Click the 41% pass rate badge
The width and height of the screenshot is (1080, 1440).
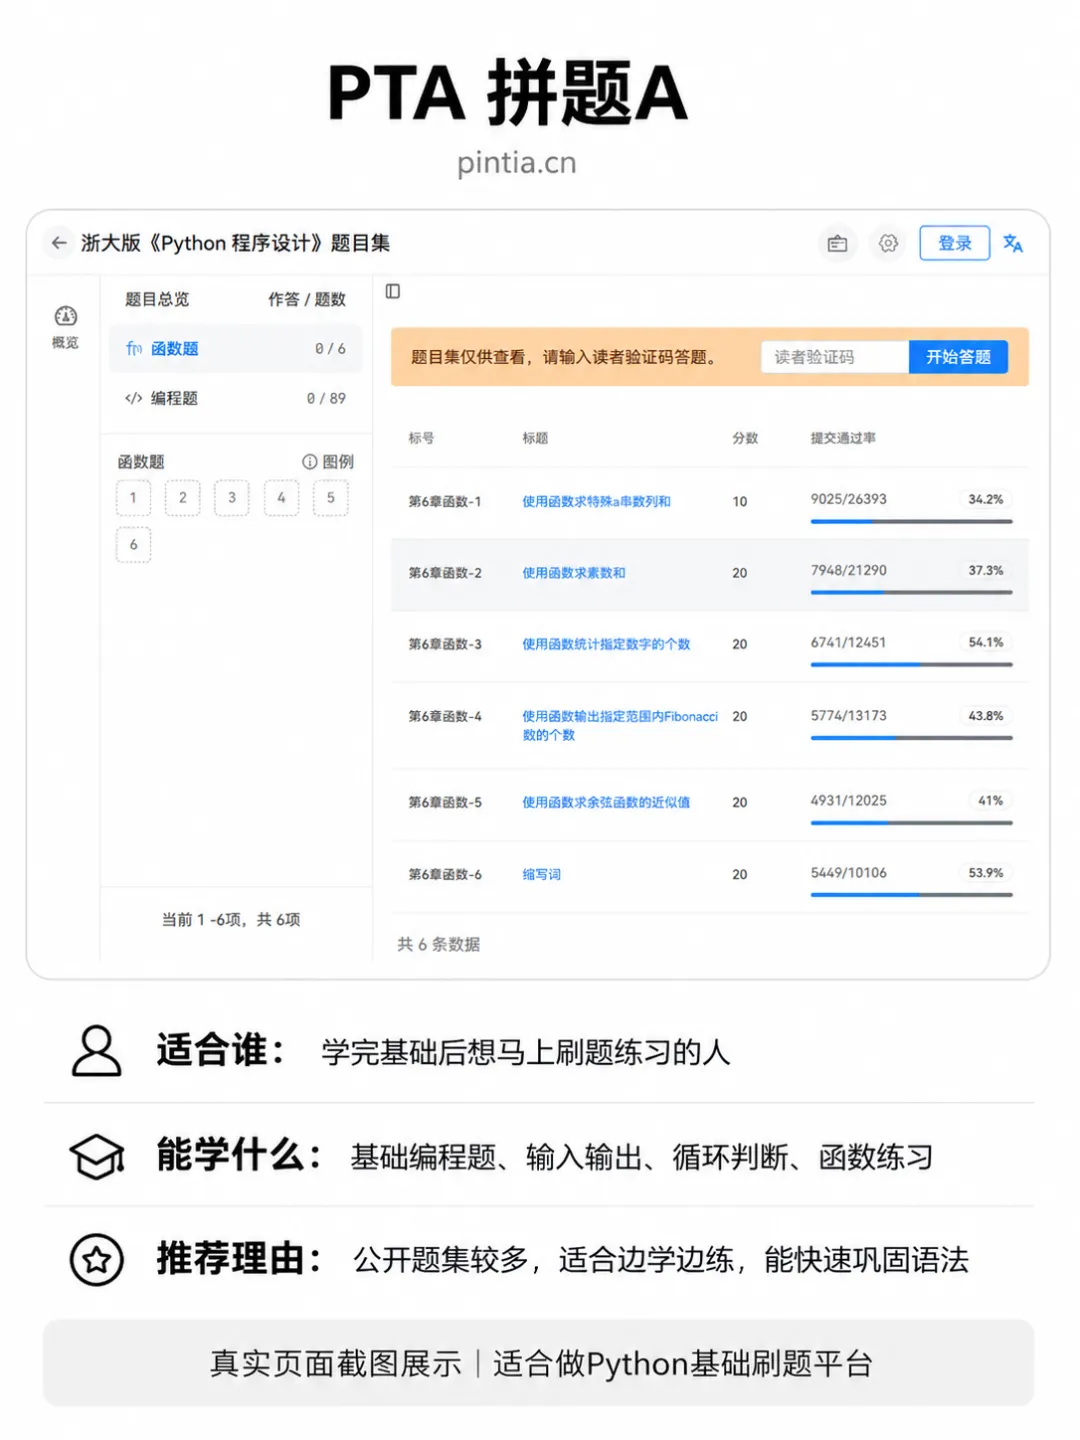[990, 800]
